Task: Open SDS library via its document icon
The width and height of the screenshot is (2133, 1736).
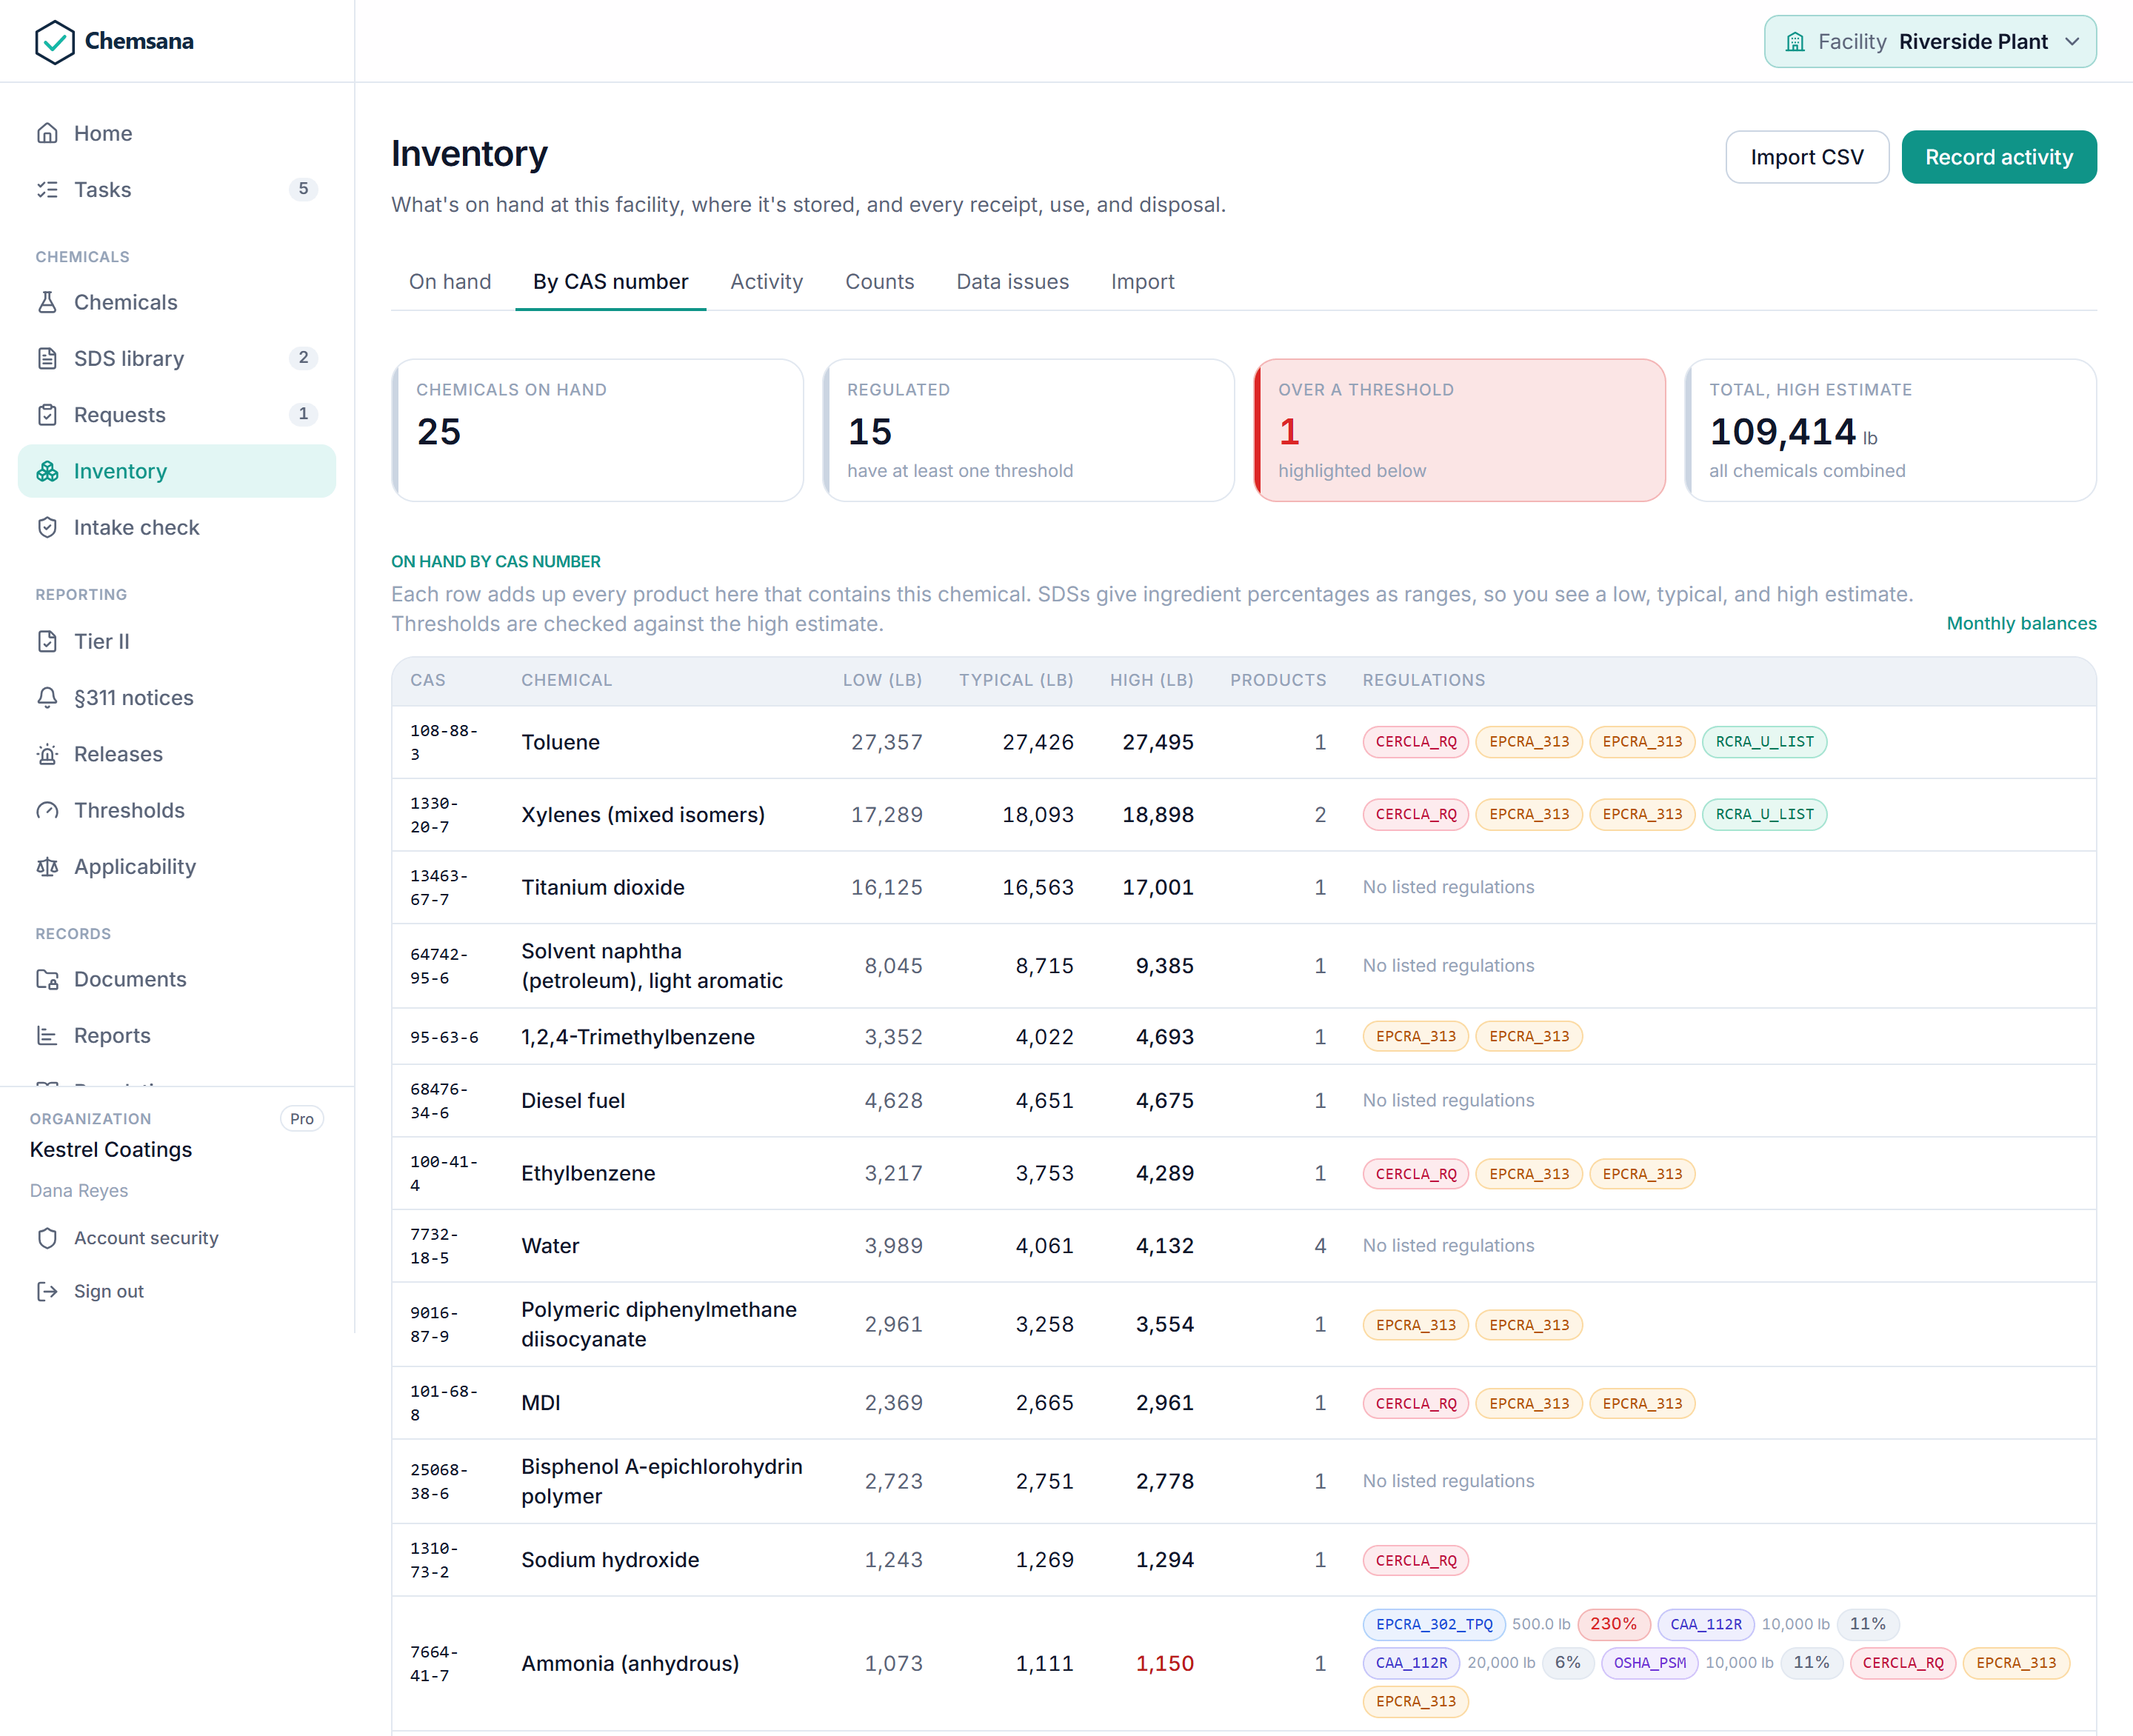Action: click(47, 358)
